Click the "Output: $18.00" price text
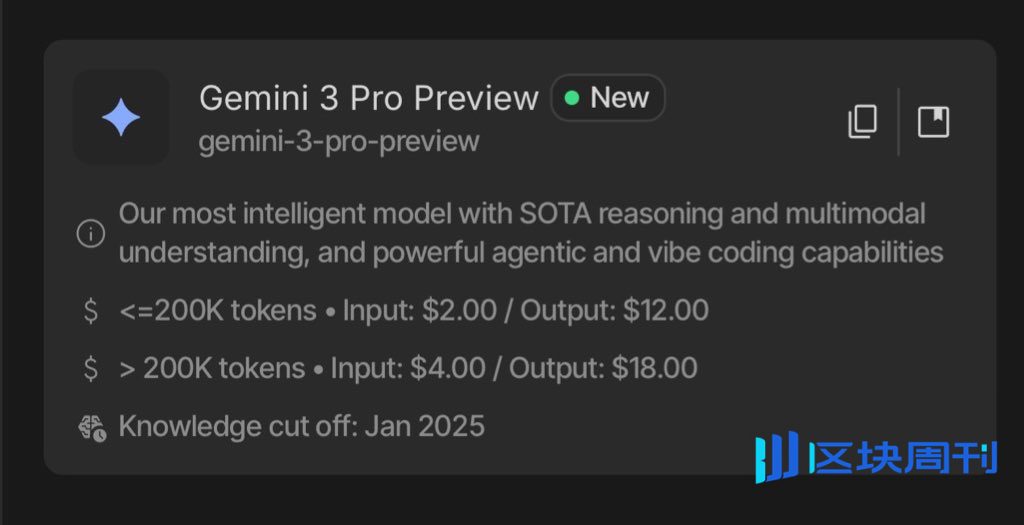 pyautogui.click(x=603, y=368)
